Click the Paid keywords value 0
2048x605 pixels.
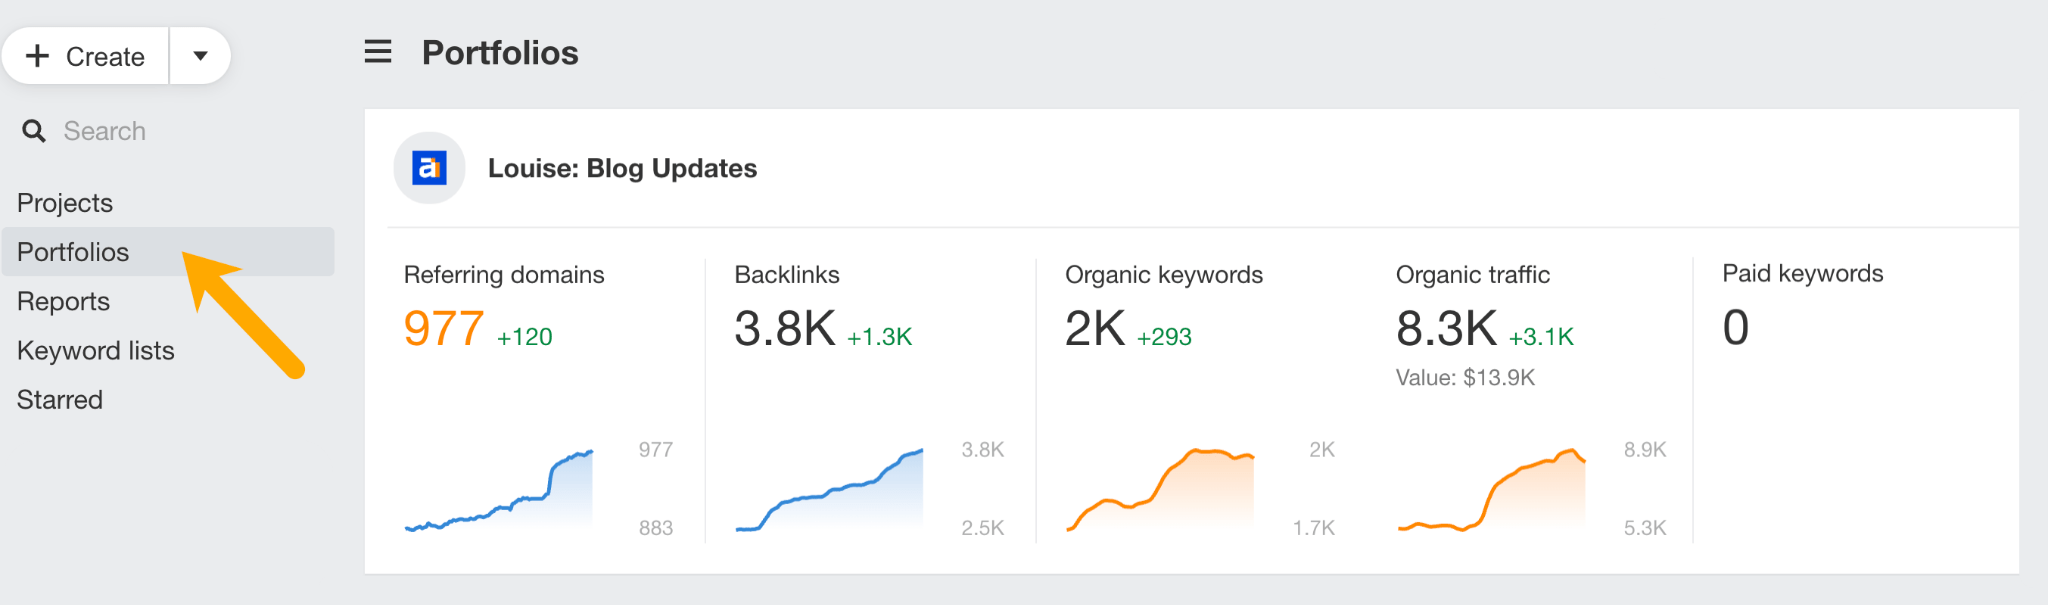1736,328
